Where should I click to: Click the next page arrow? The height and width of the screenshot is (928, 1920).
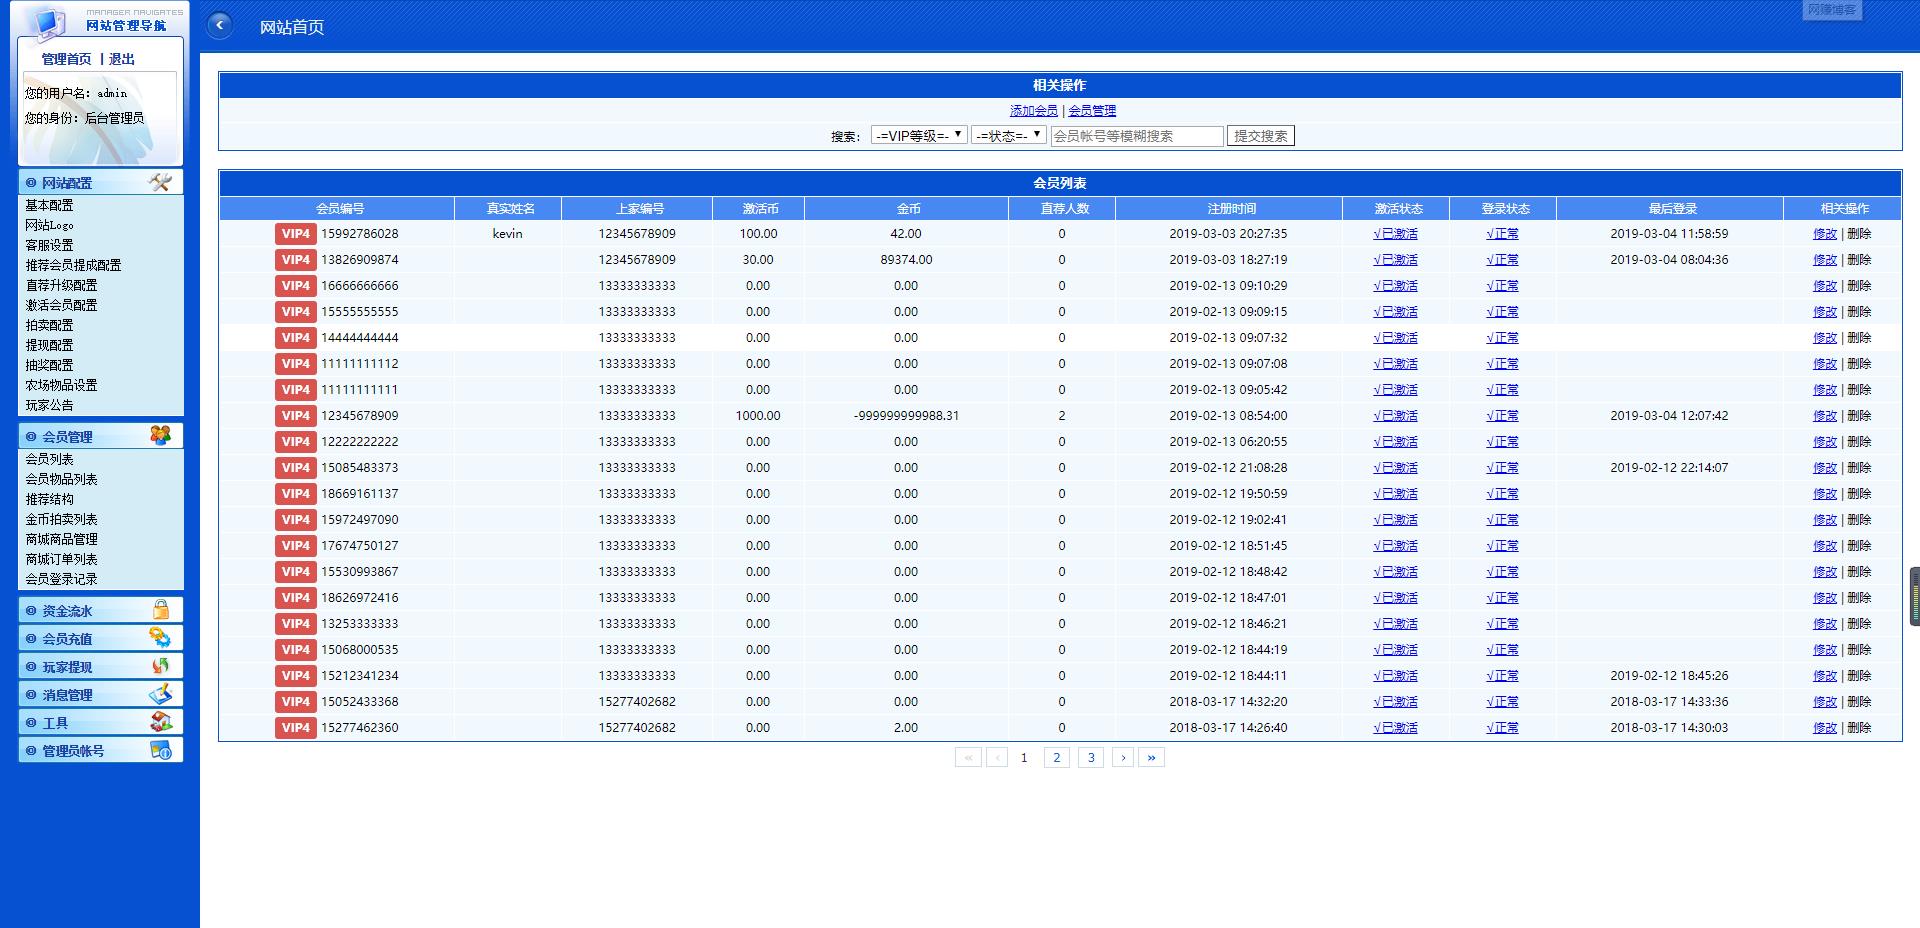pos(1123,757)
